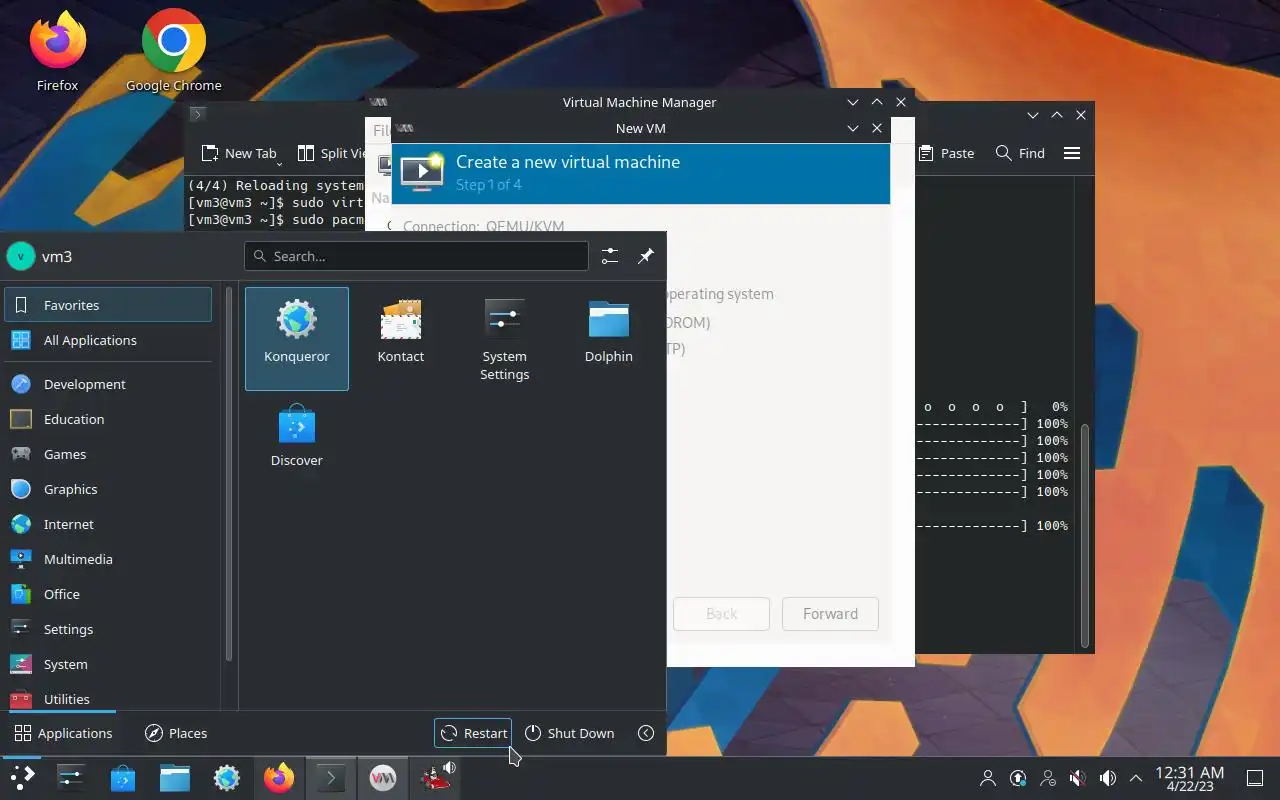Click red audio-playing app in taskbar

[435, 777]
